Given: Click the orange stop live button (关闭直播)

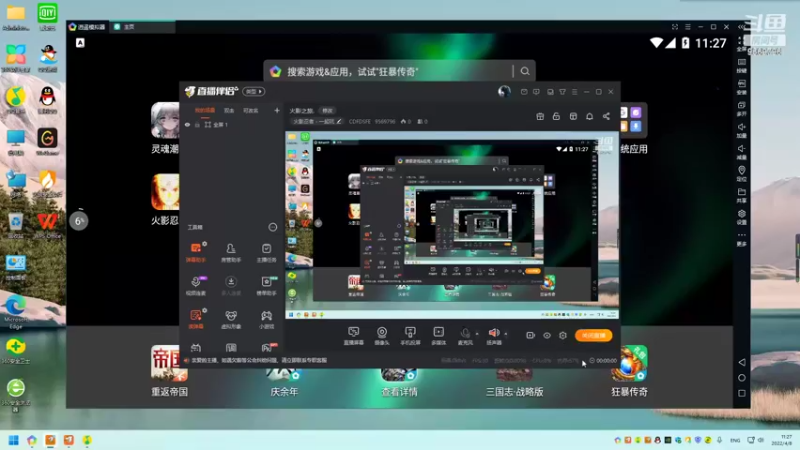Looking at the screenshot, I should [x=593, y=335].
